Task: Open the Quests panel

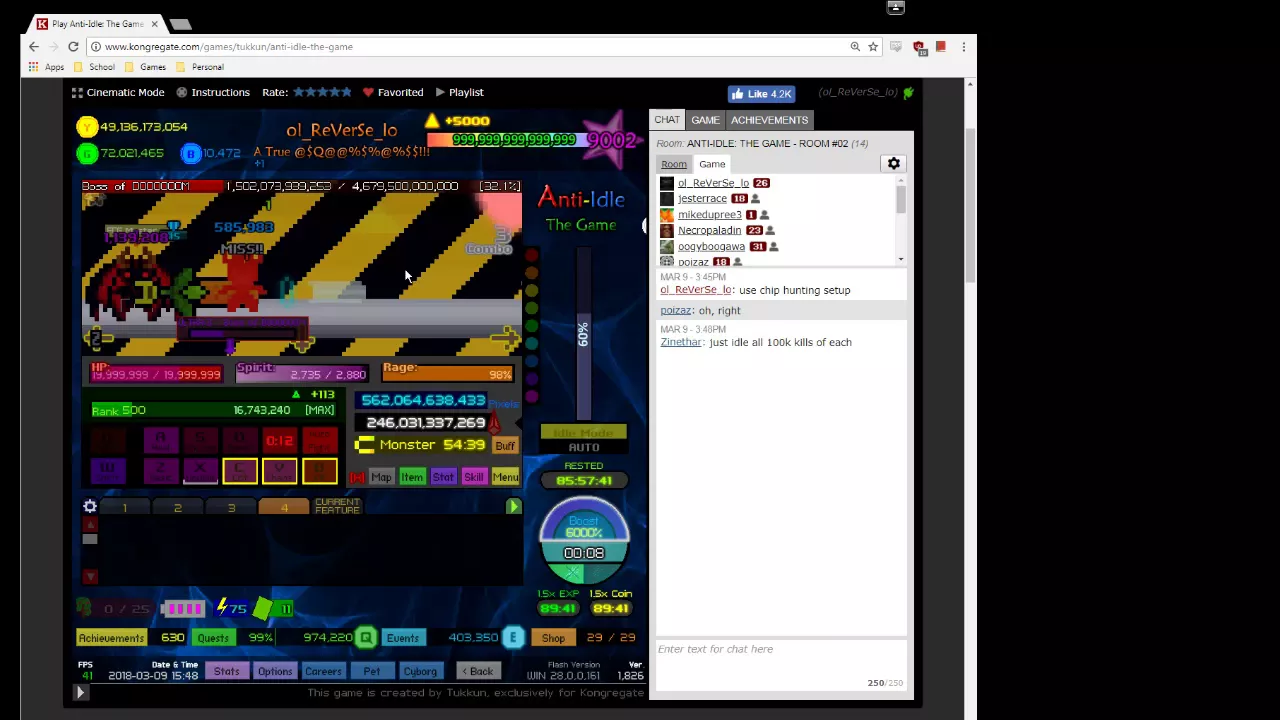Action: (x=213, y=638)
